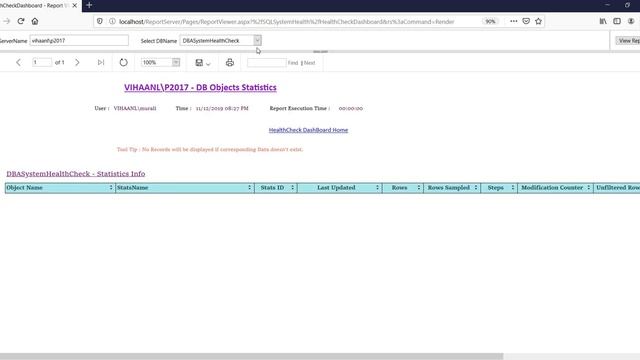The width and height of the screenshot is (640, 360).
Task: Save page to Pocket
Action: tap(526, 21)
